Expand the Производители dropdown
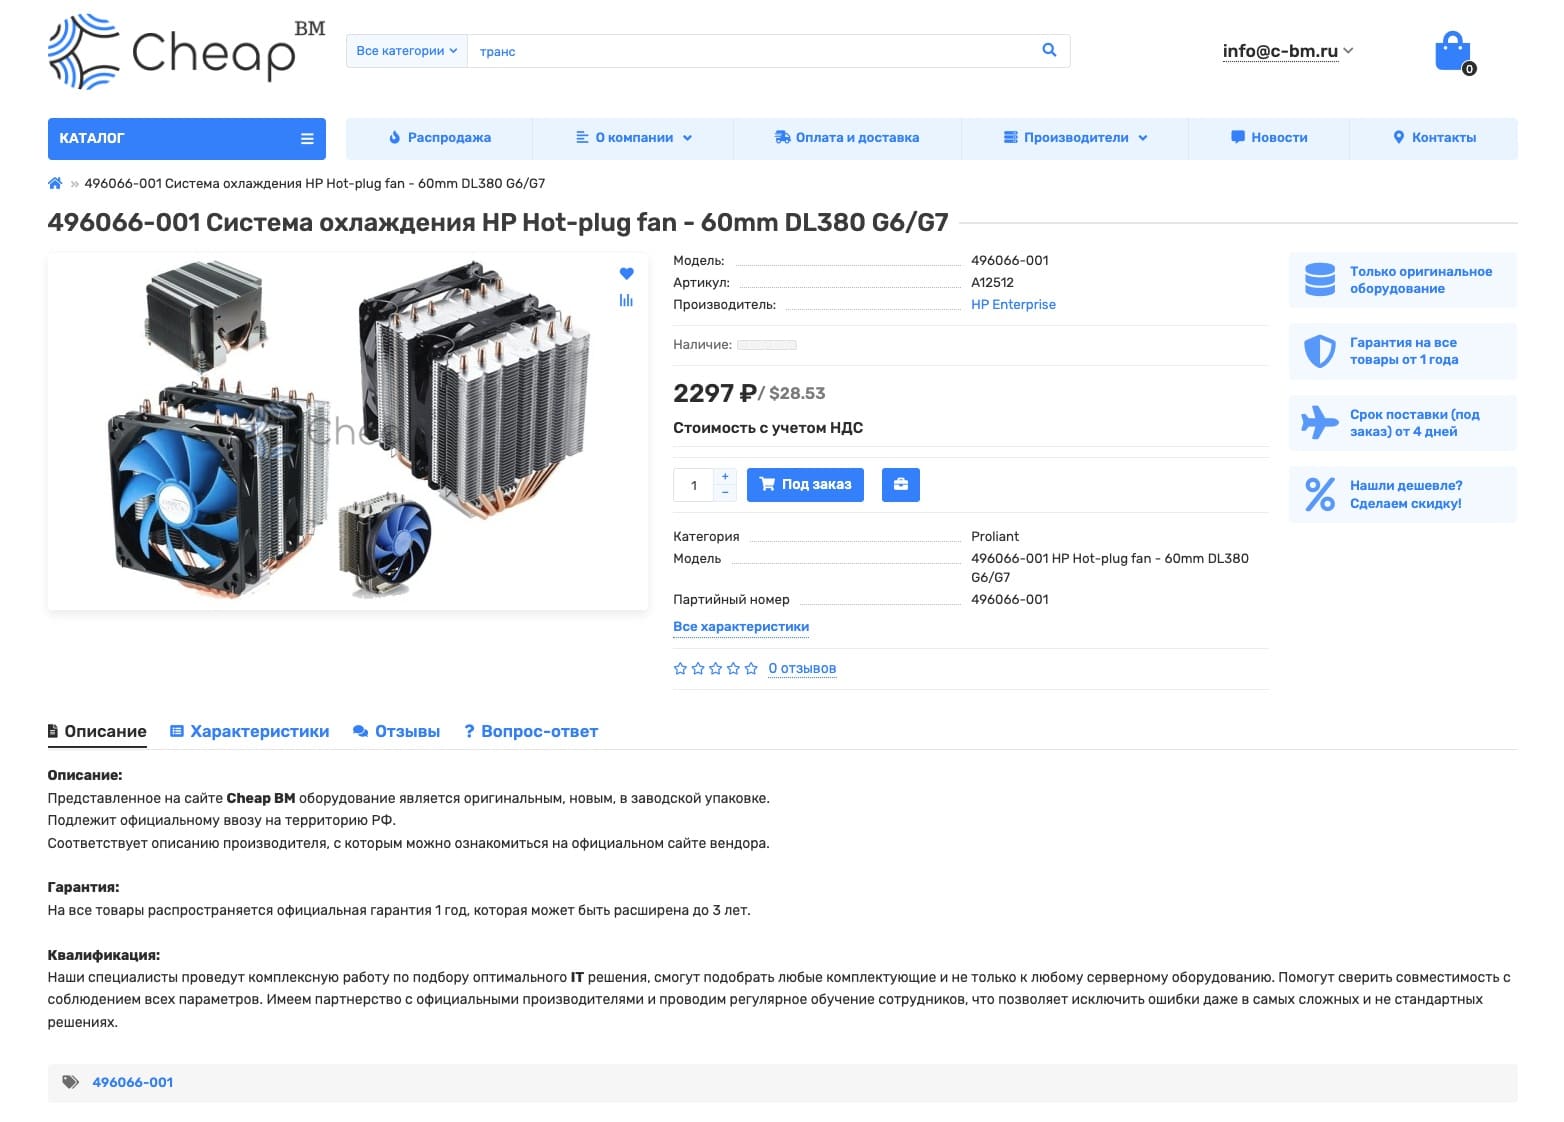Image resolution: width=1564 pixels, height=1122 pixels. click(x=1075, y=138)
